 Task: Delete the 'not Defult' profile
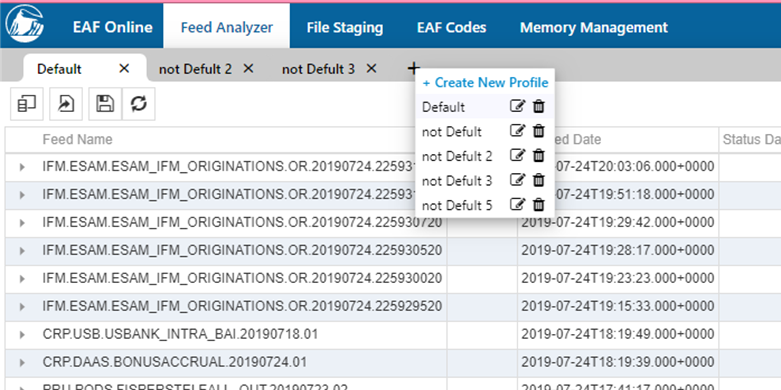[538, 130]
